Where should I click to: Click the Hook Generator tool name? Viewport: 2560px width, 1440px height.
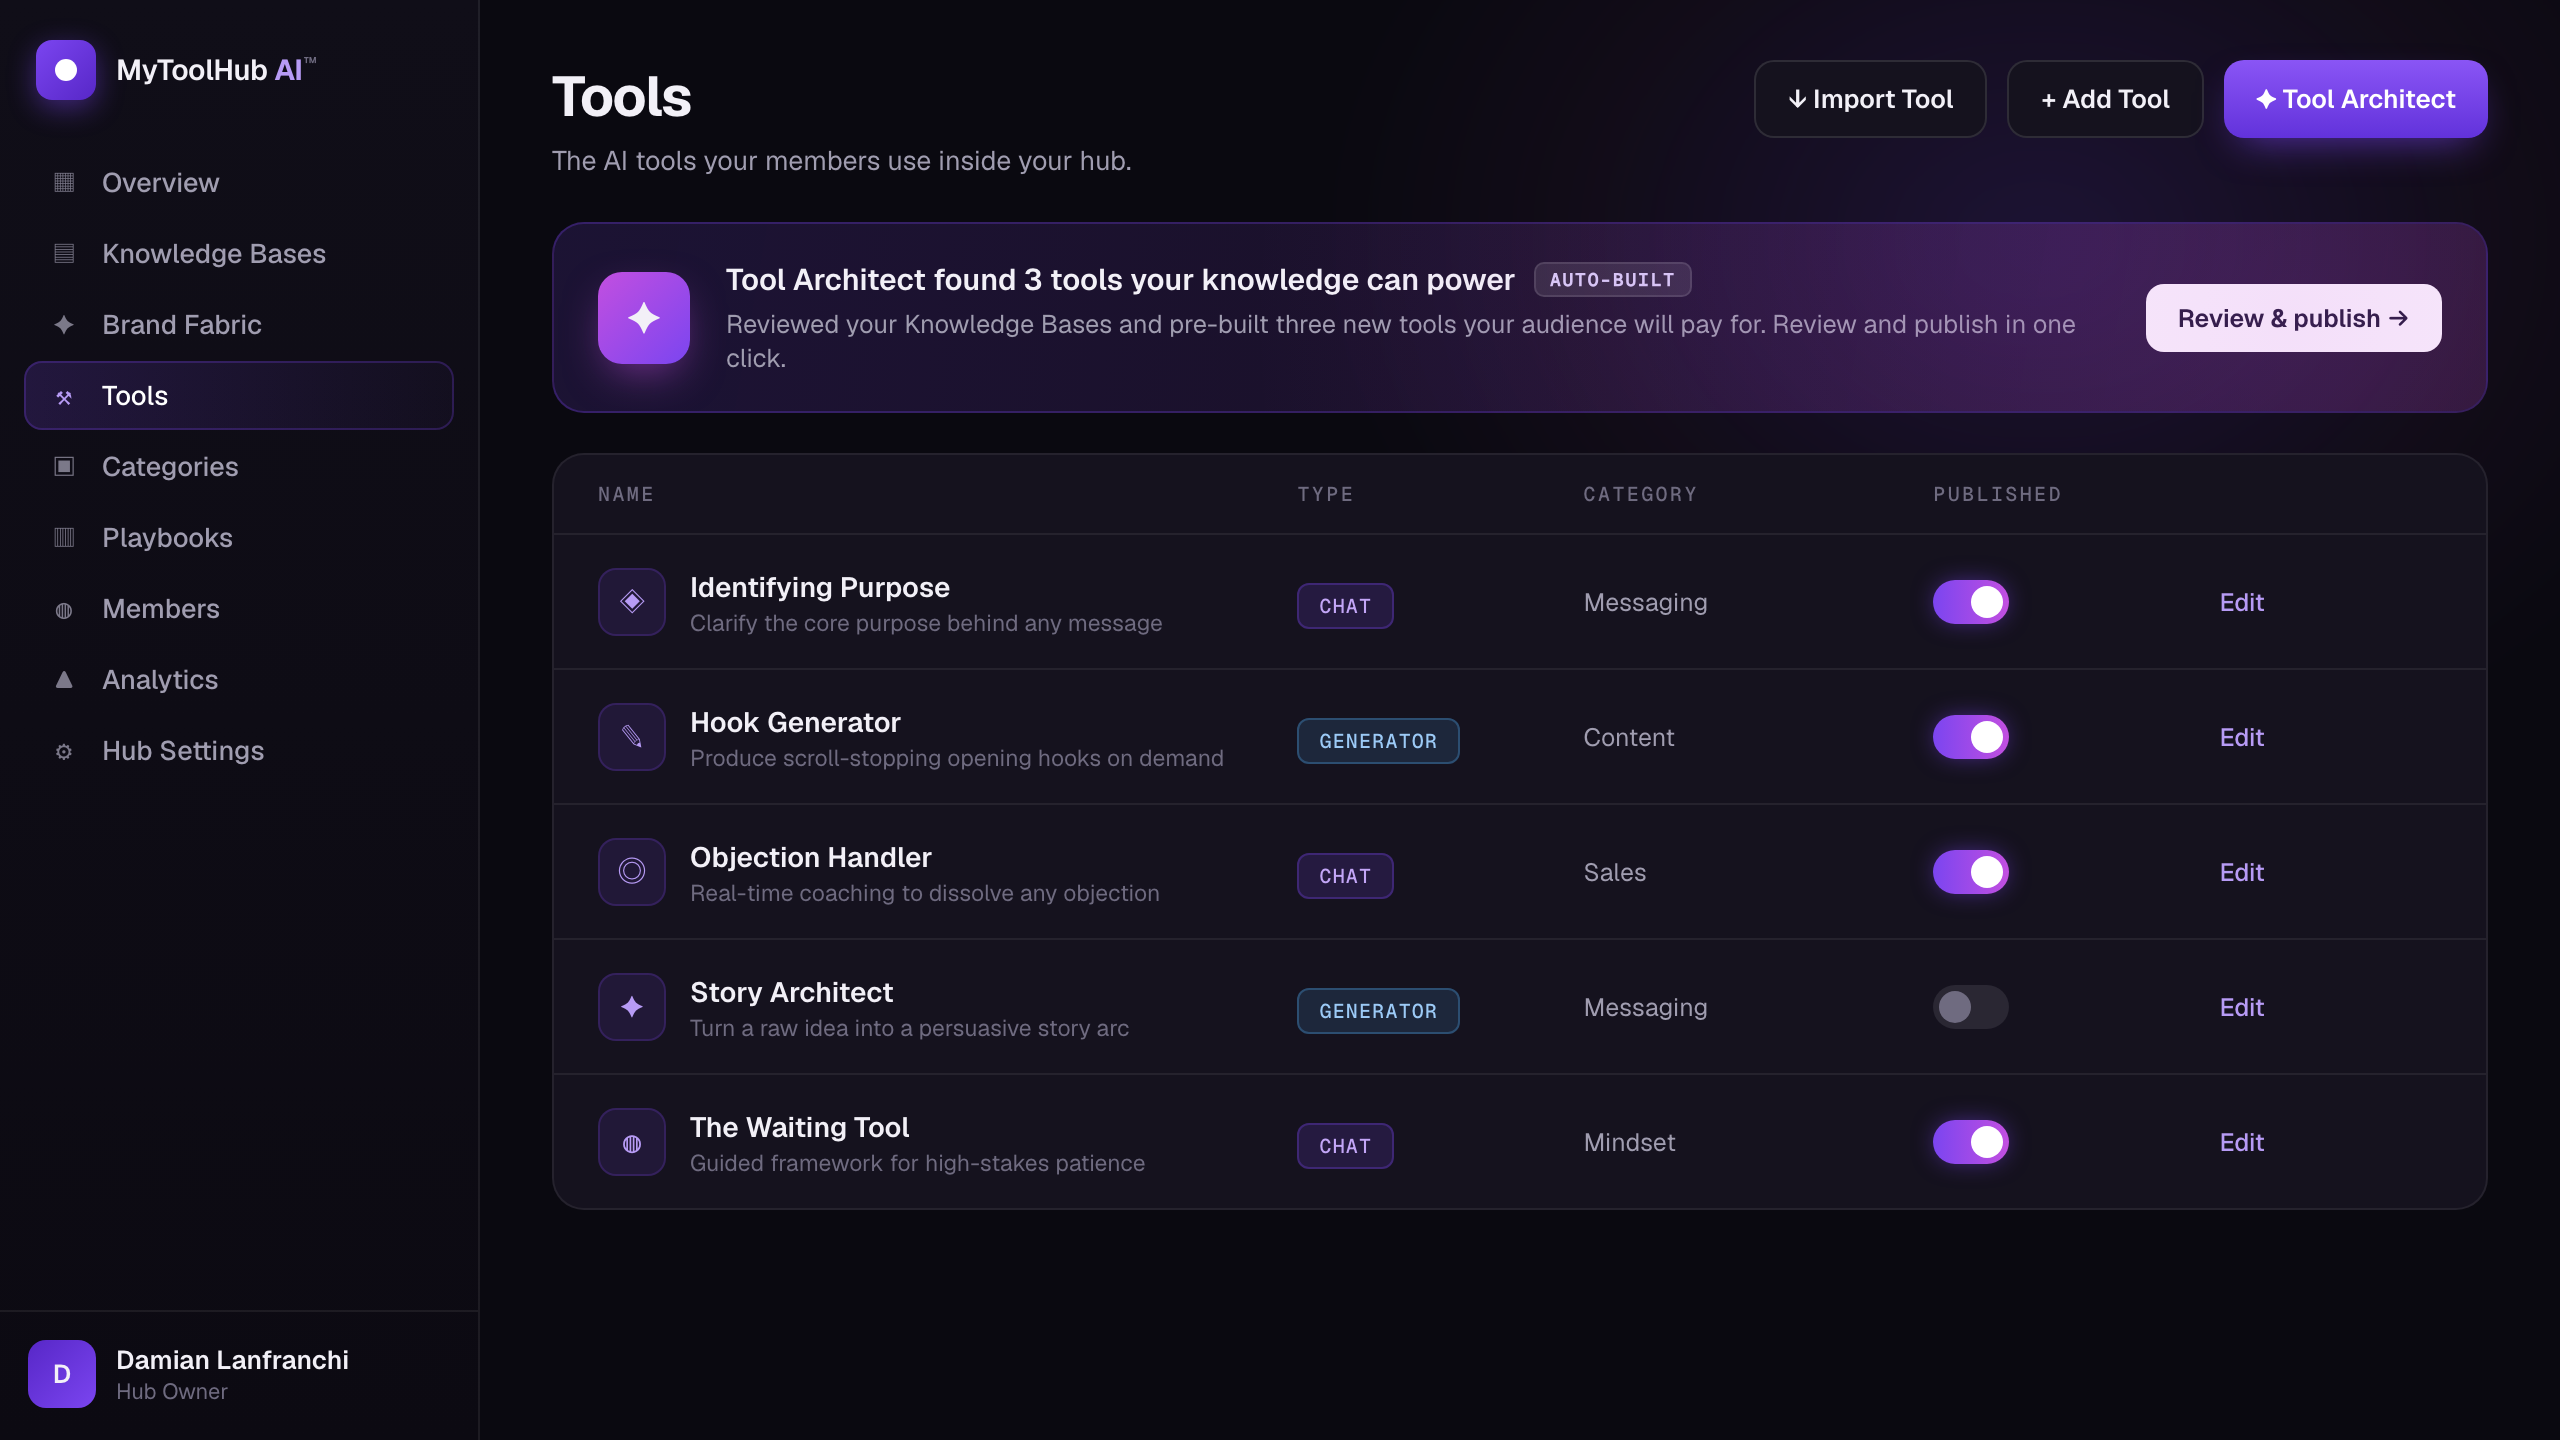click(x=795, y=722)
